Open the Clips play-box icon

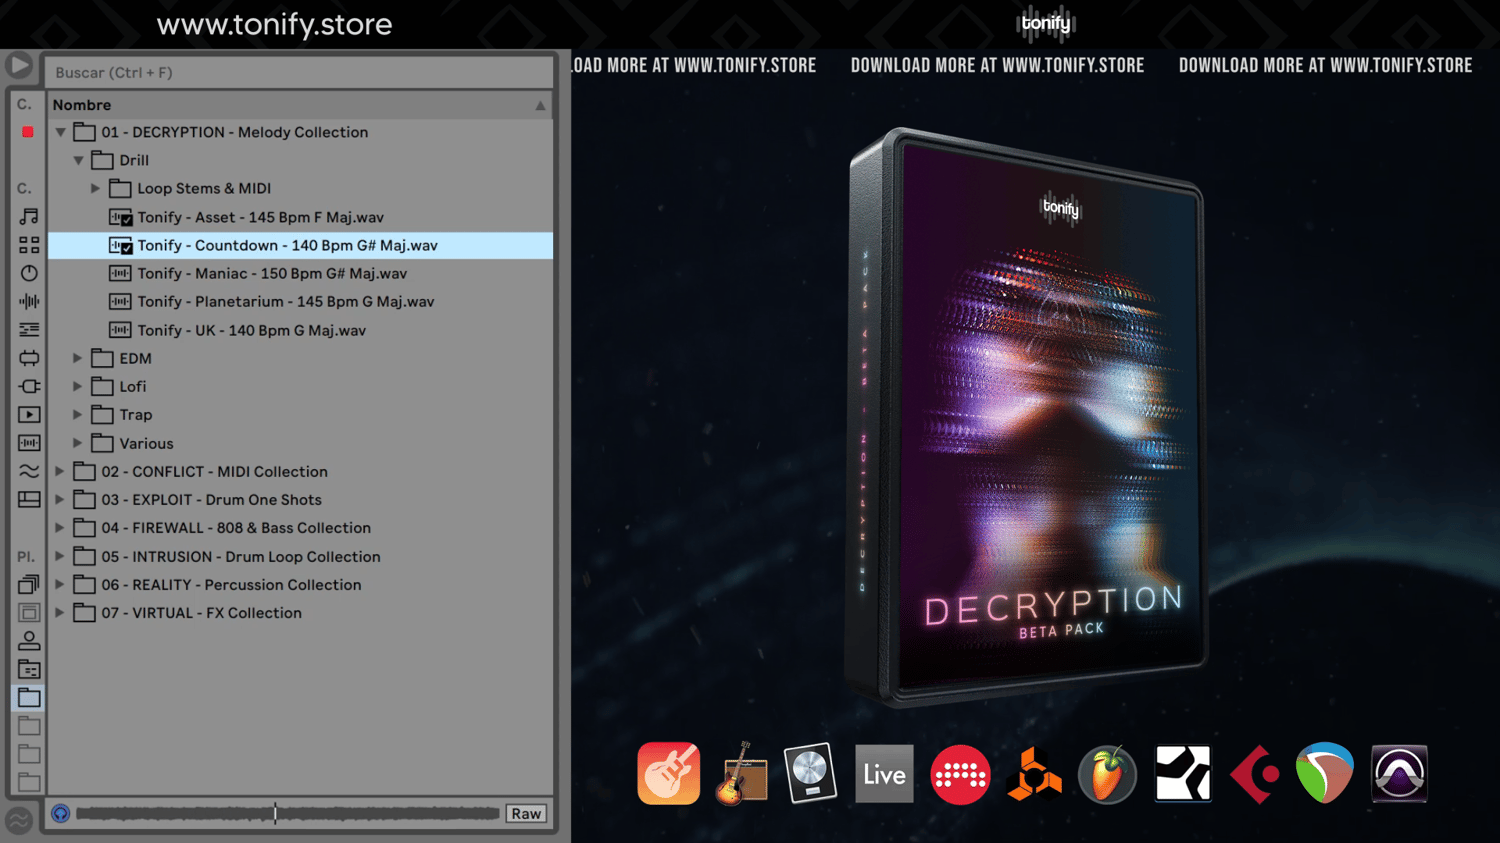(x=29, y=414)
